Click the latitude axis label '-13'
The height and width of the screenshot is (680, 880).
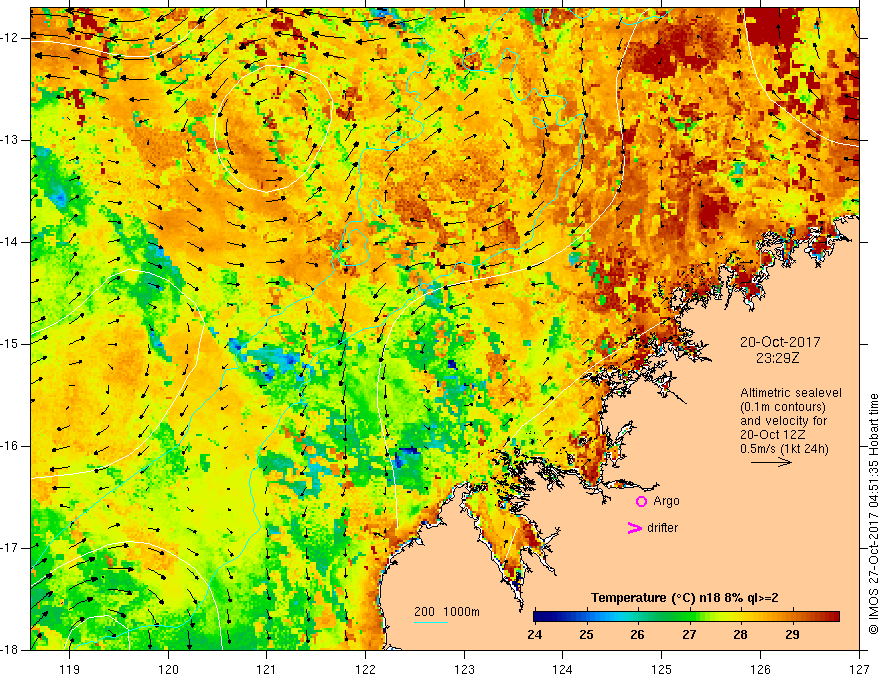[x=10, y=140]
